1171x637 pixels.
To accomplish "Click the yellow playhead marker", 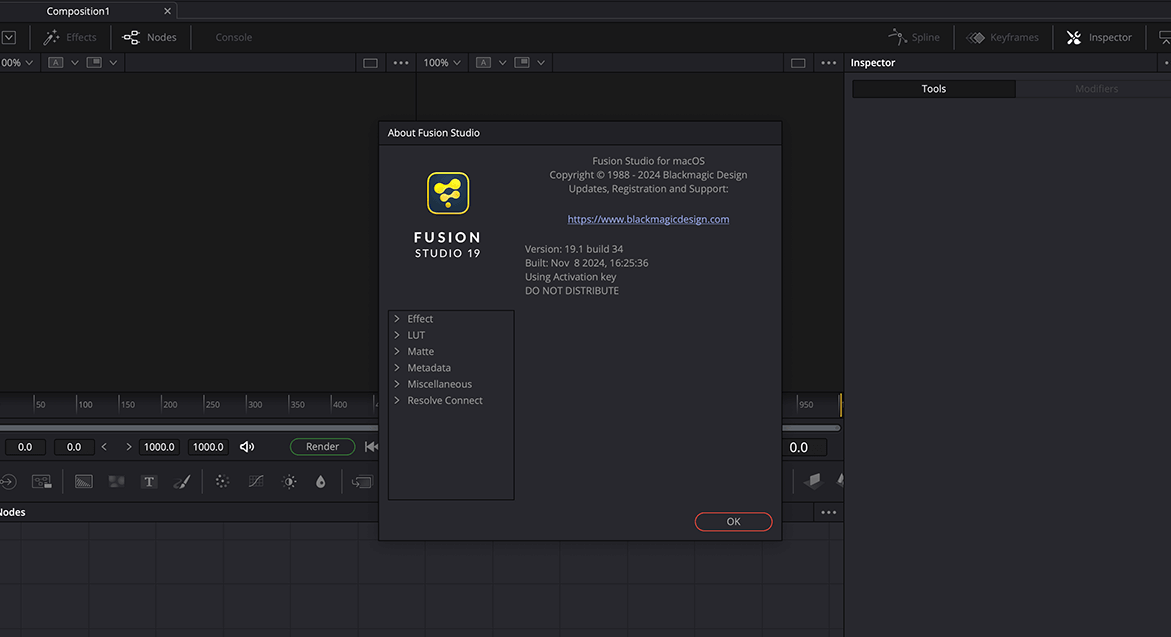I will tap(841, 405).
